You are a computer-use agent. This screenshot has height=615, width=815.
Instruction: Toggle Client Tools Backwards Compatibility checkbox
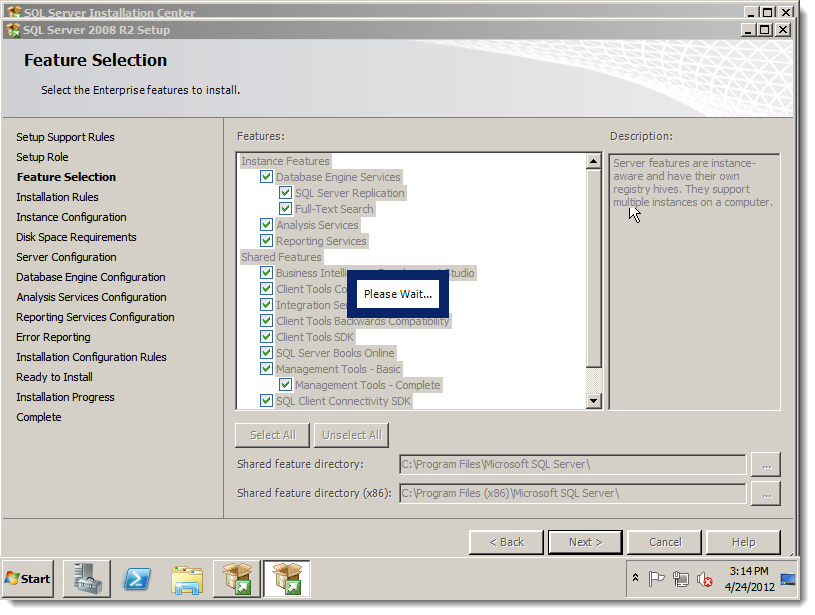(x=266, y=321)
